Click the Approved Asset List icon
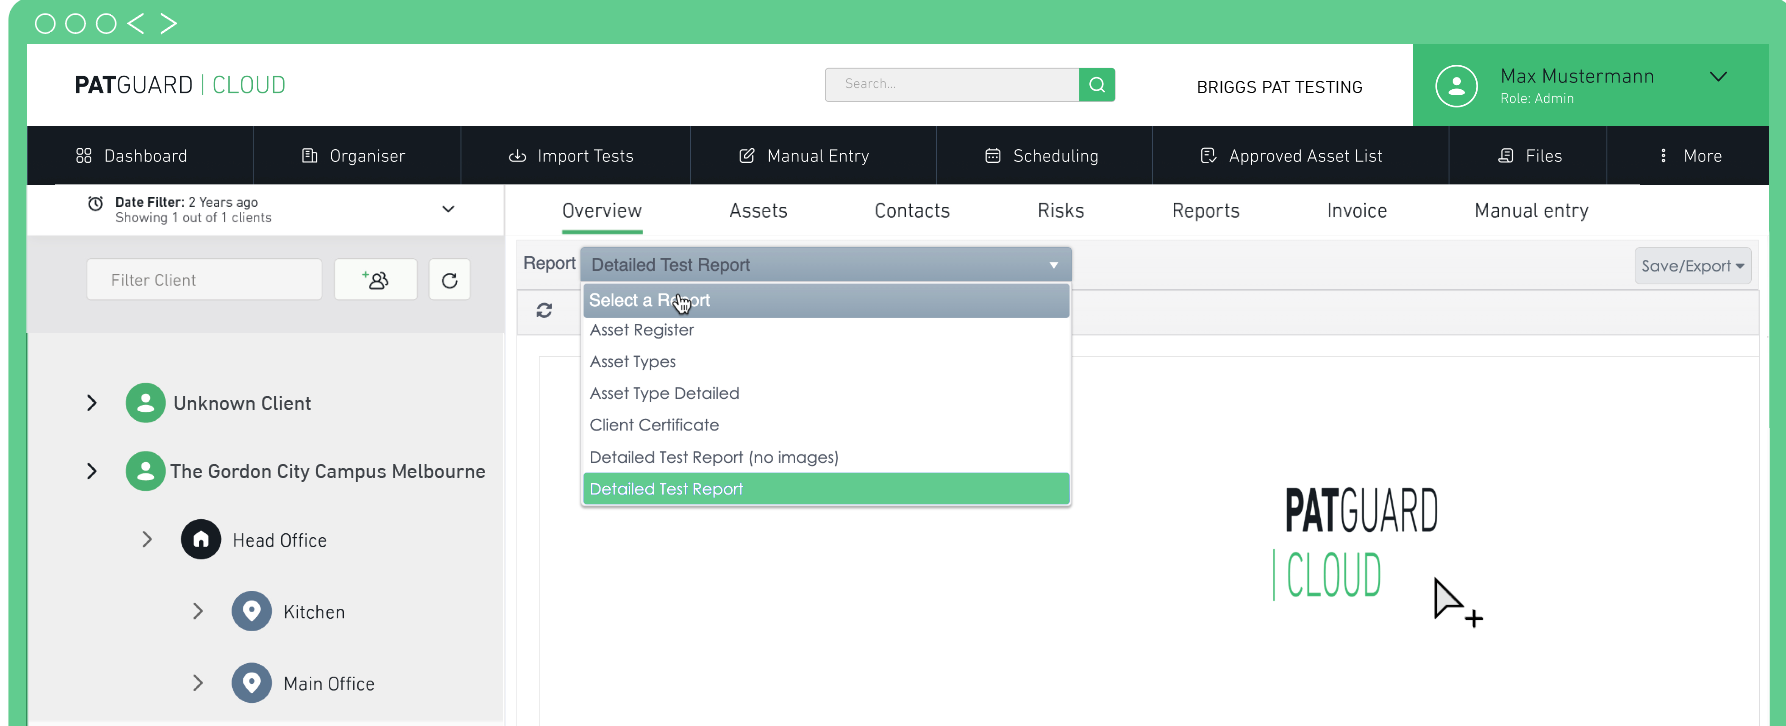 point(1208,156)
